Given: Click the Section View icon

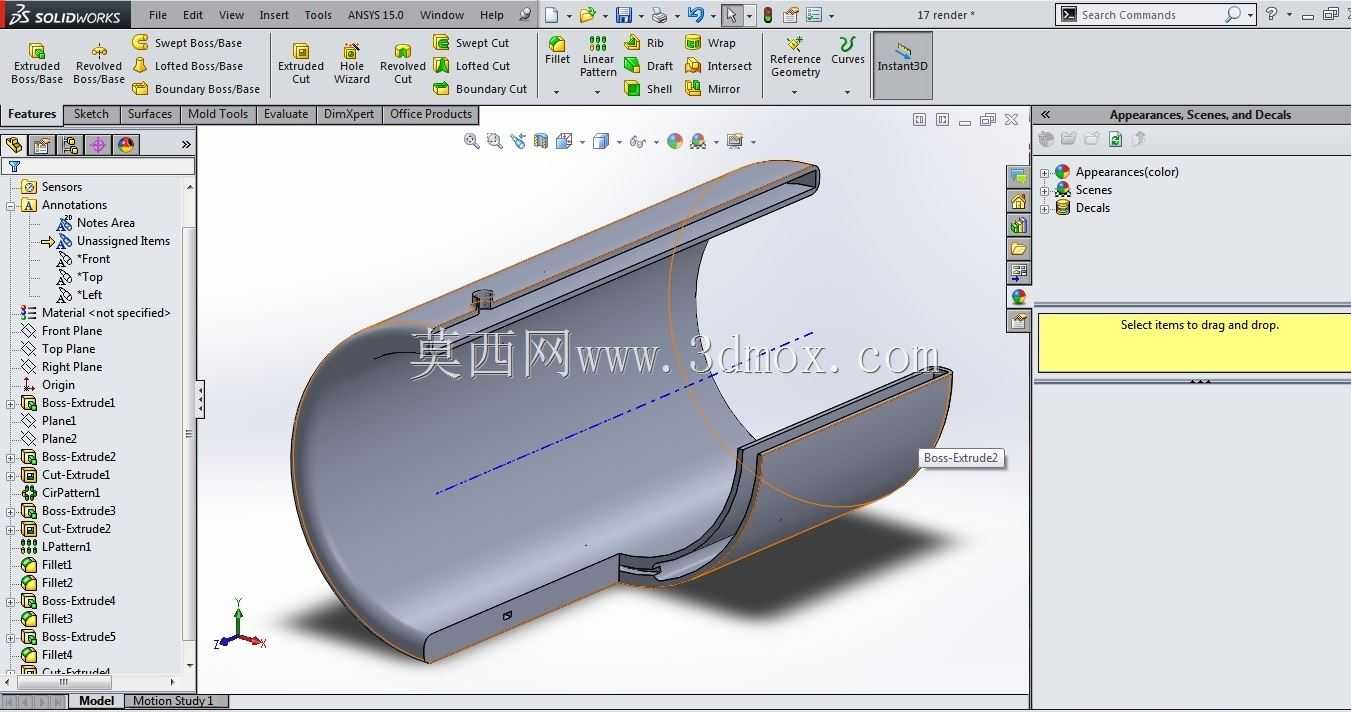Looking at the screenshot, I should [x=541, y=142].
